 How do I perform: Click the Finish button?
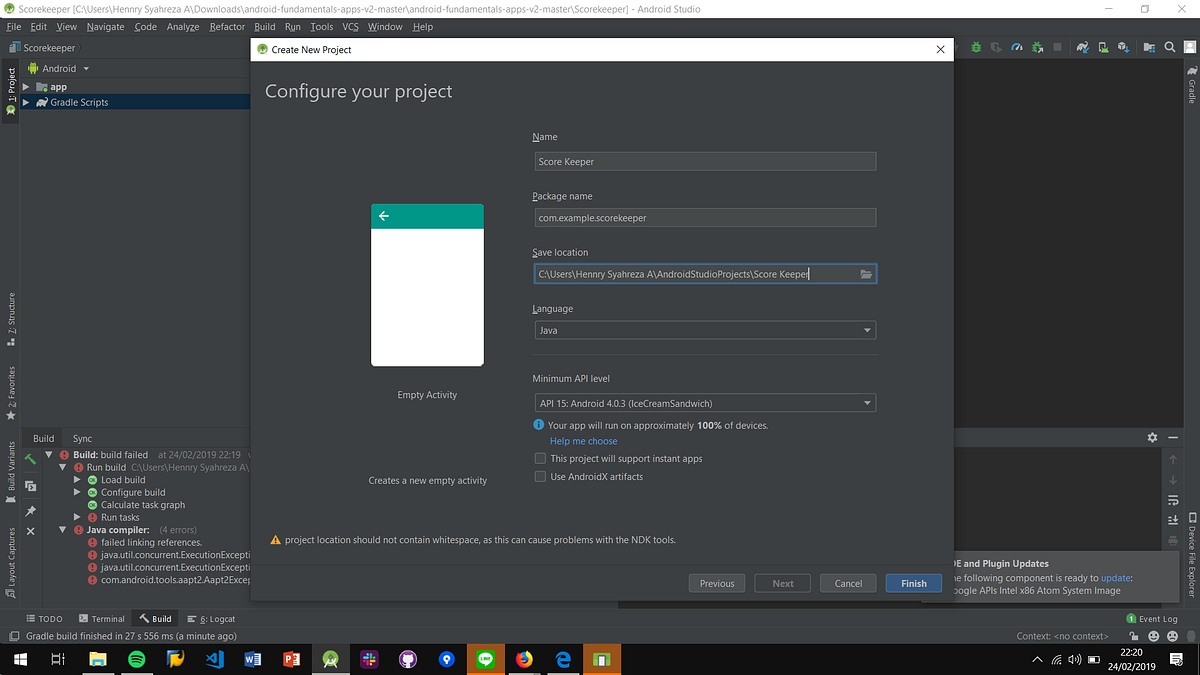click(914, 583)
